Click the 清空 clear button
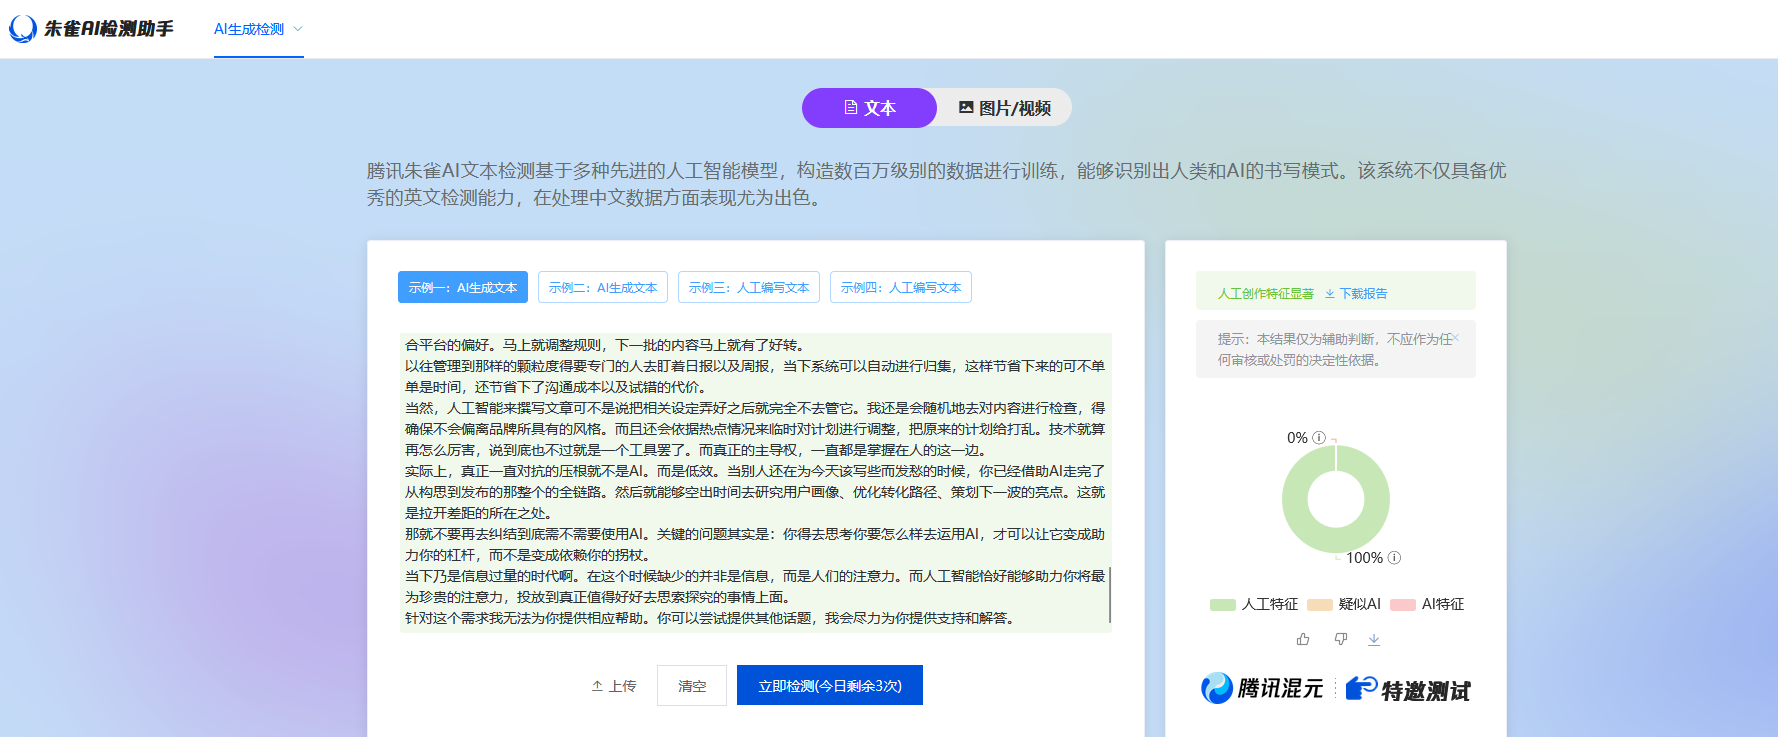 coord(691,686)
